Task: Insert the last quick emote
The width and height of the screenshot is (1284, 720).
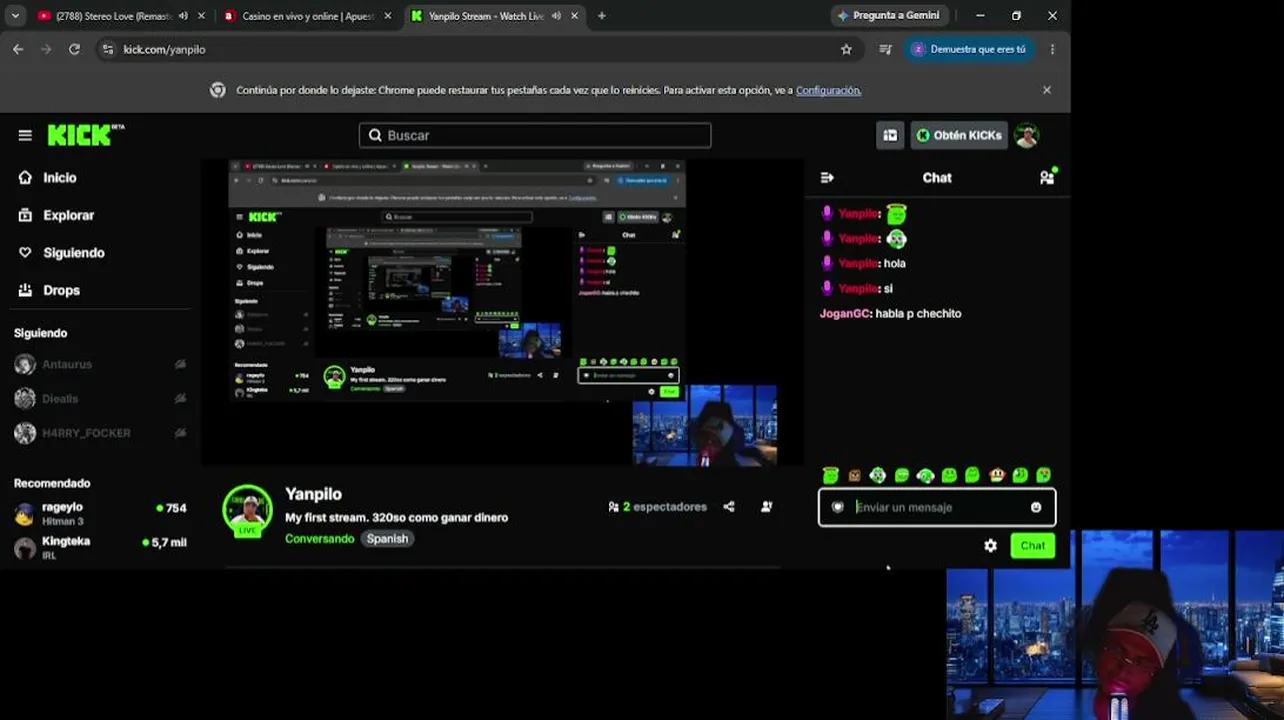Action: (x=1043, y=475)
